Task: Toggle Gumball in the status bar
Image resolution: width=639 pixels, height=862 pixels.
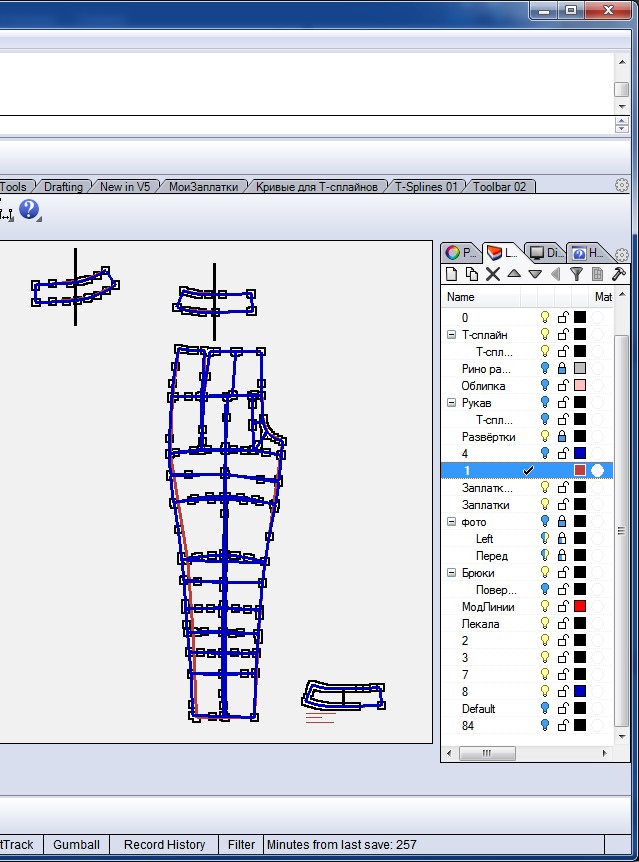Action: (x=76, y=845)
